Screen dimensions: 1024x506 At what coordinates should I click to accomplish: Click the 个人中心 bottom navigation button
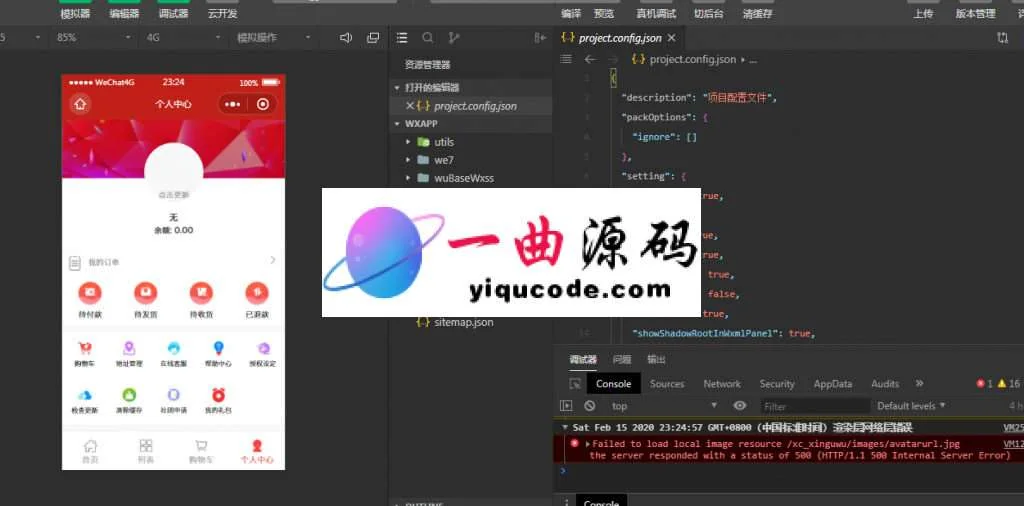click(257, 451)
